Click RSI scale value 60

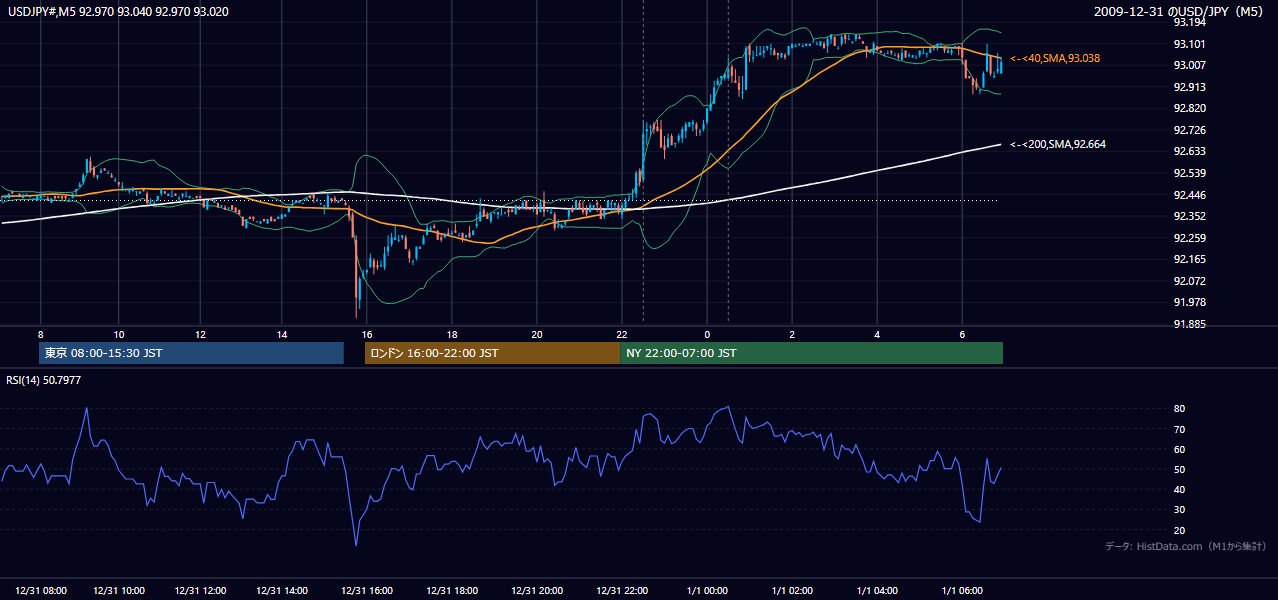coord(1179,449)
